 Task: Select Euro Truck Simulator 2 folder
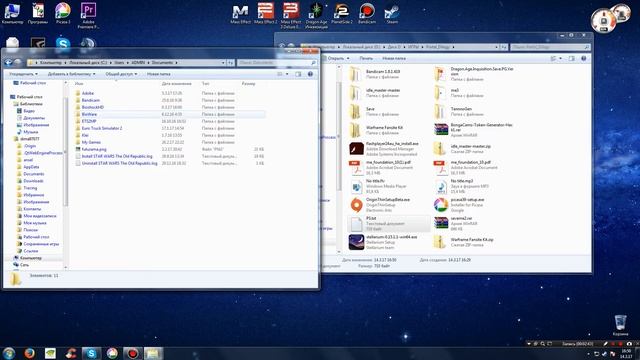click(x=102, y=128)
